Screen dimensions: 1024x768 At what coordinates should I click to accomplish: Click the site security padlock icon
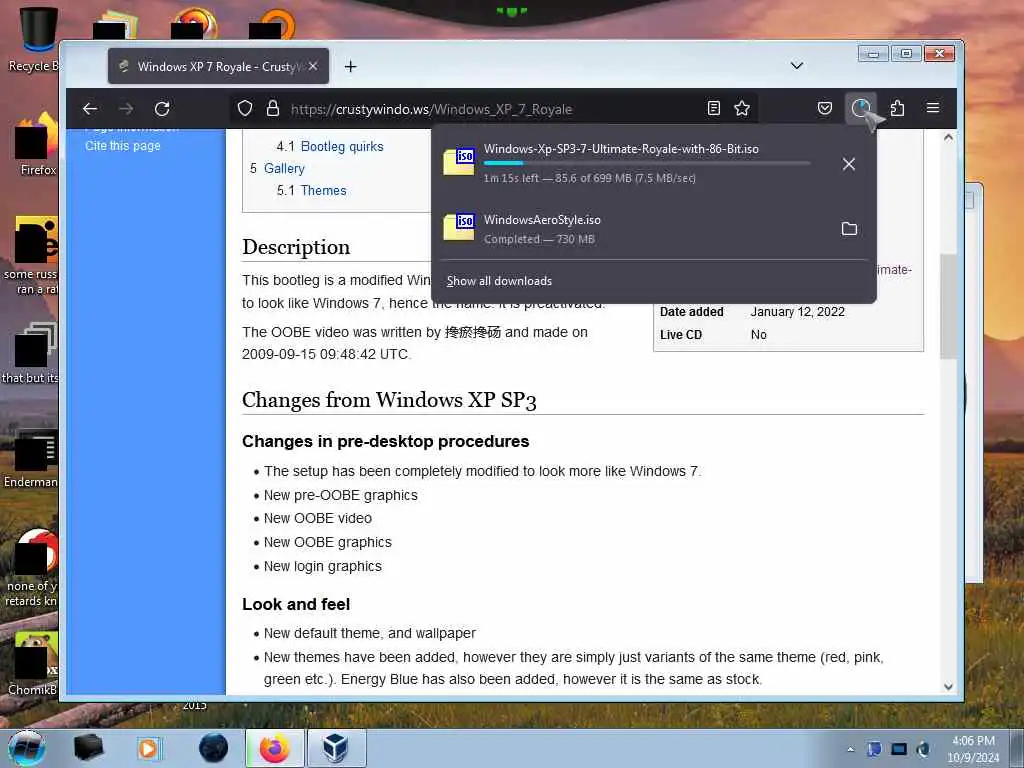[273, 108]
